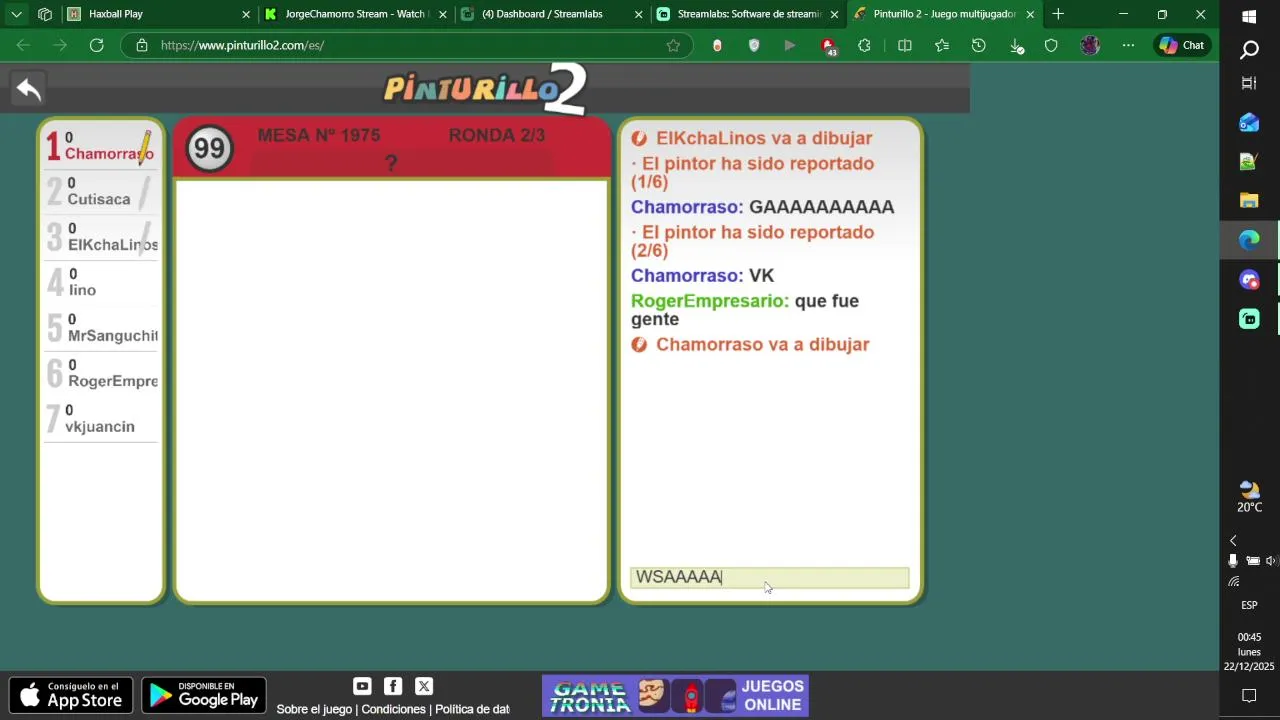Open the Política de datos link
Viewport: 1280px width, 720px height.
(472, 709)
